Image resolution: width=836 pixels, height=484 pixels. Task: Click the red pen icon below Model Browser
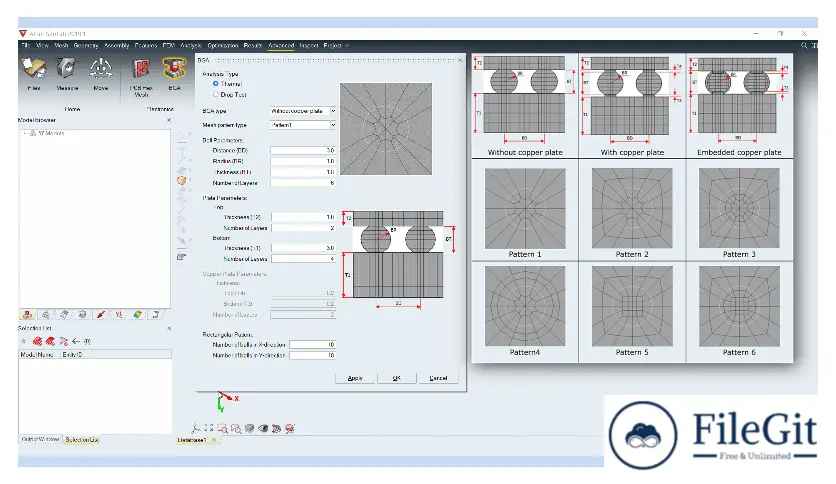click(x=100, y=315)
